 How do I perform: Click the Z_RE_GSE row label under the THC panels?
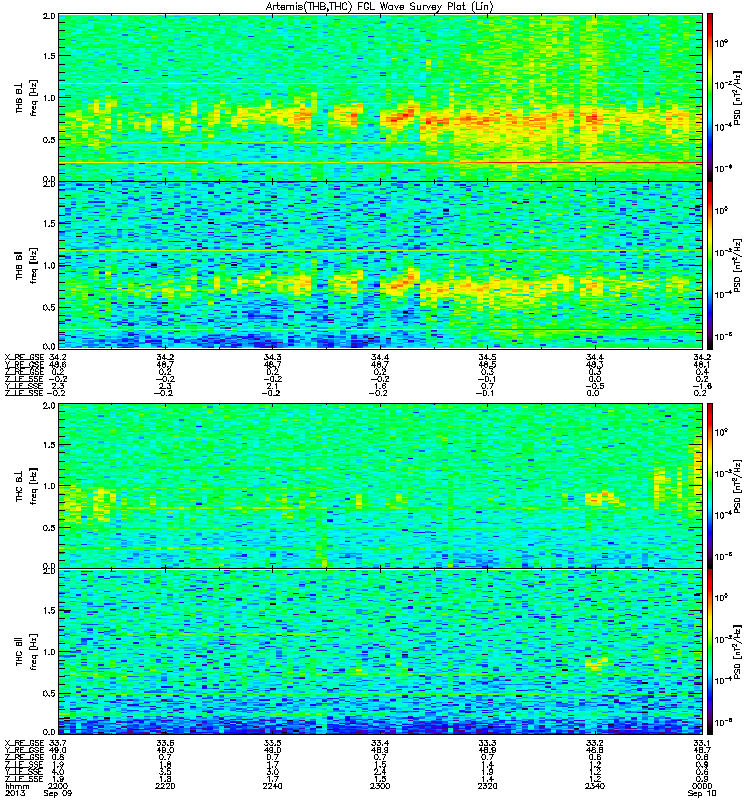click(x=24, y=758)
